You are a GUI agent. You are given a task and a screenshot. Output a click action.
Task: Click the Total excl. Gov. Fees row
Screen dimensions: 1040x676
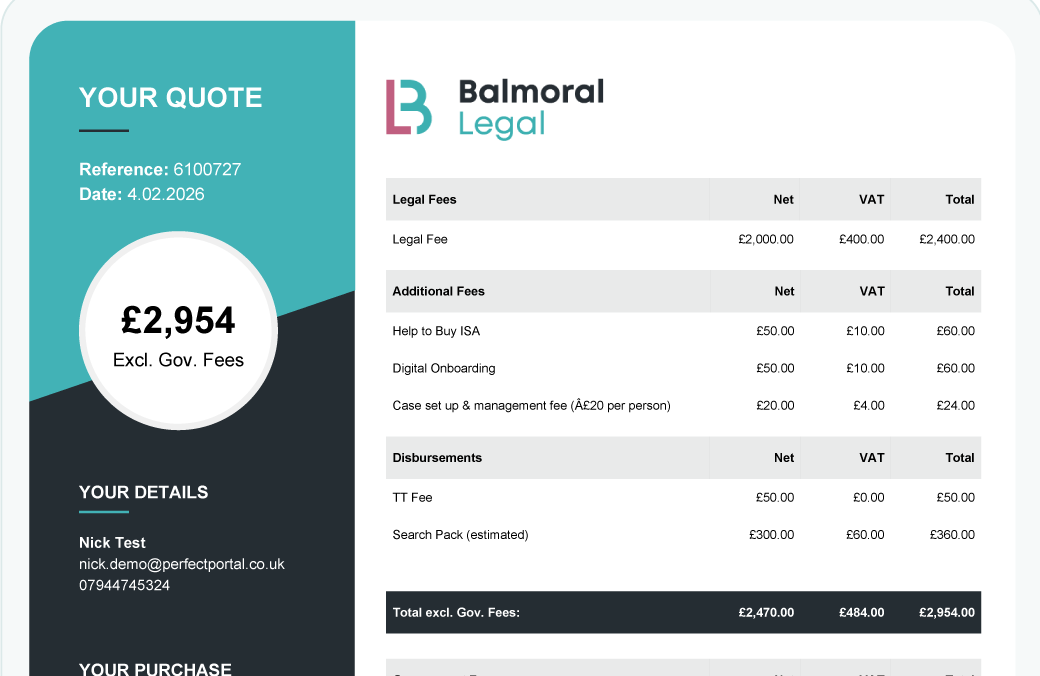point(456,613)
